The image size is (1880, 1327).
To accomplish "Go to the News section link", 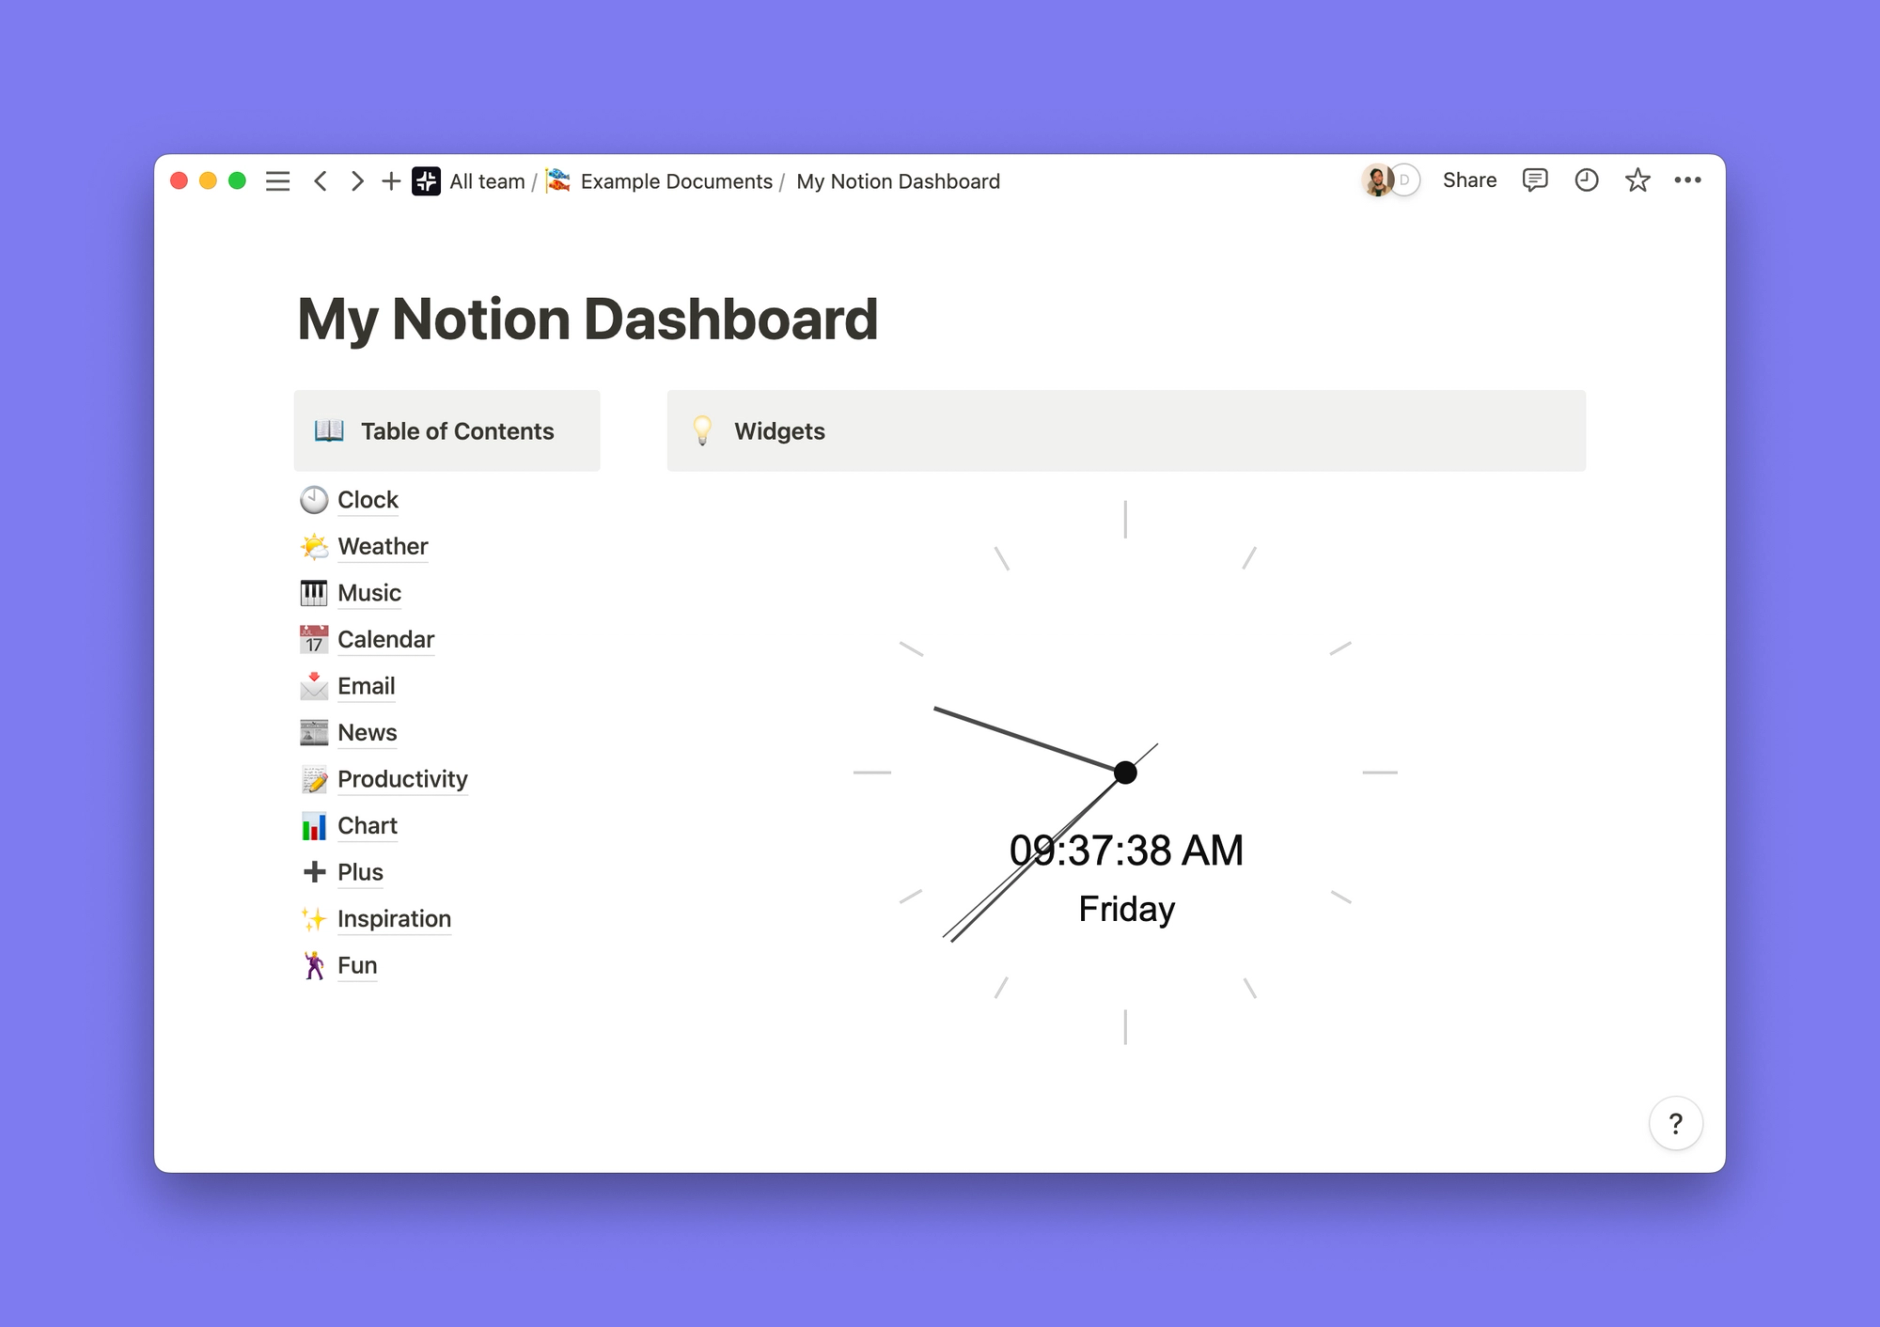I will (367, 732).
